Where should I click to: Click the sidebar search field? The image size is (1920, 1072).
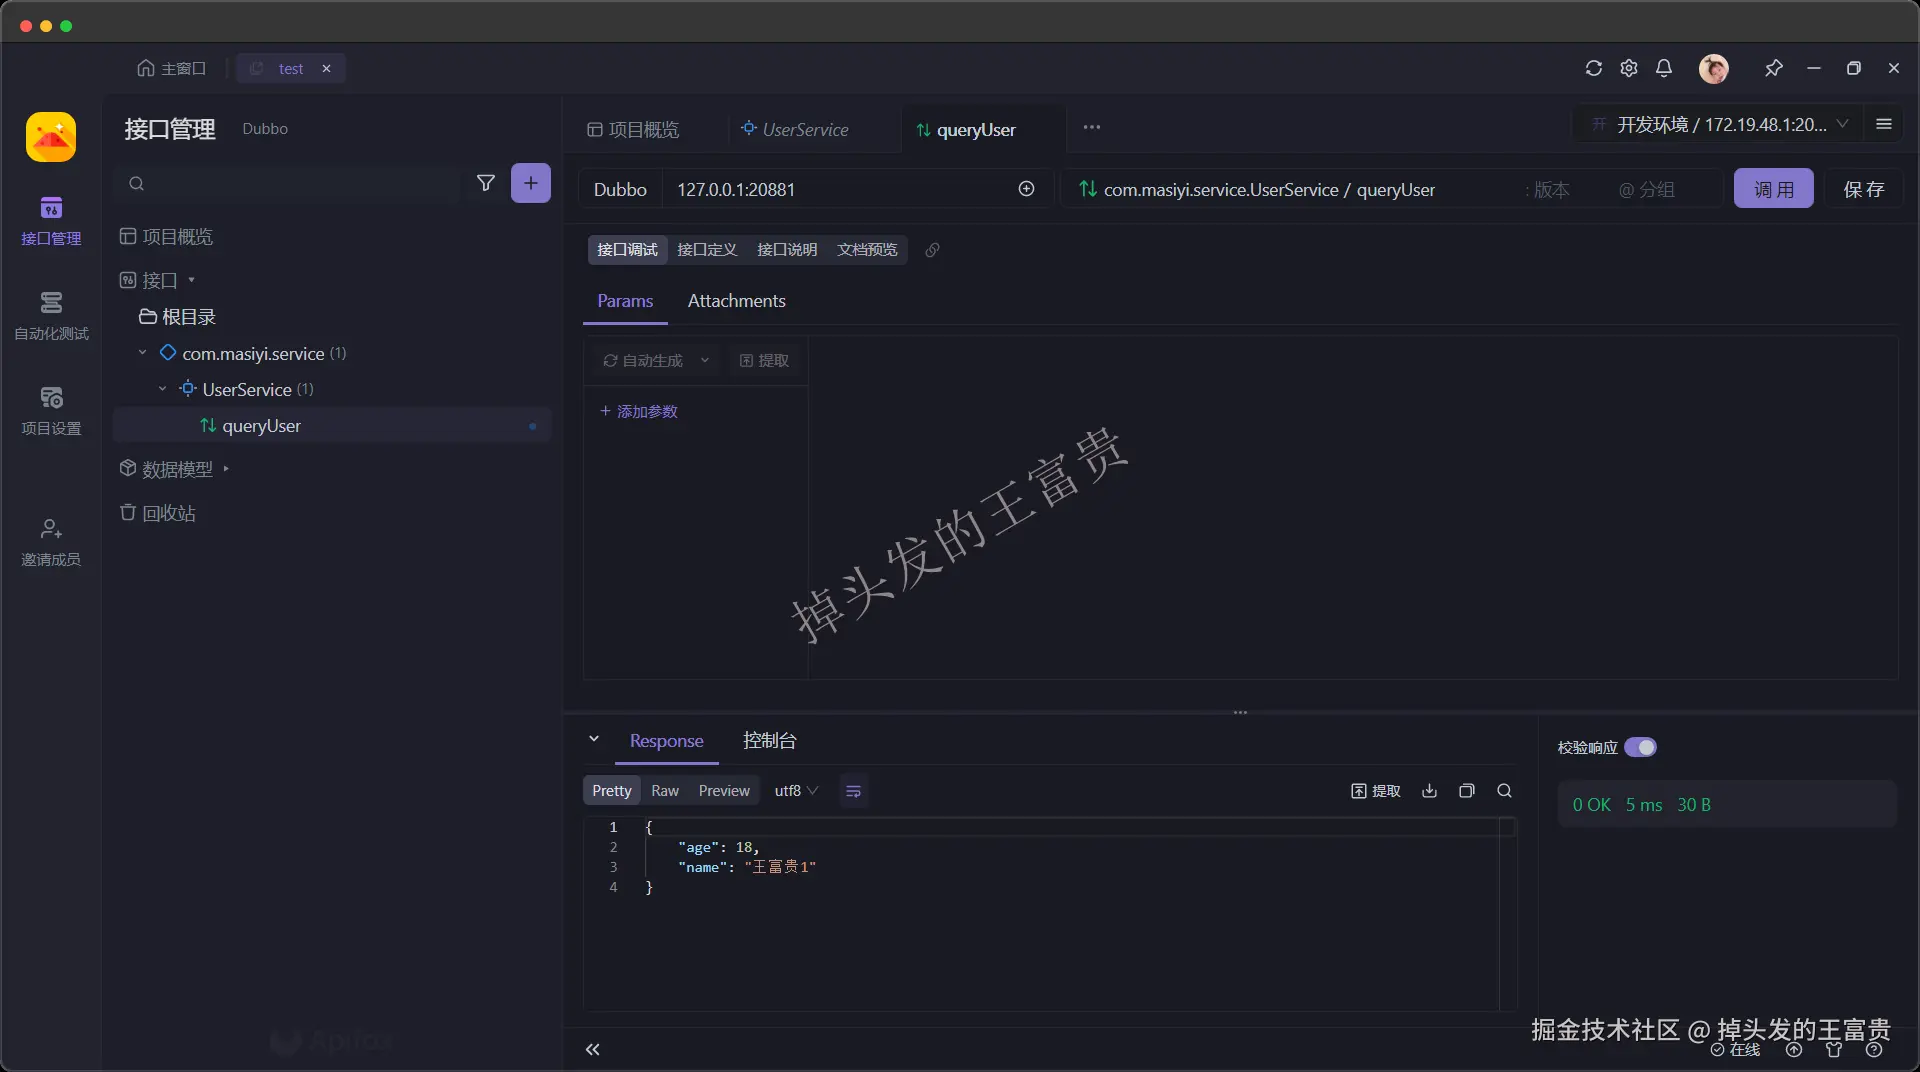[x=288, y=183]
